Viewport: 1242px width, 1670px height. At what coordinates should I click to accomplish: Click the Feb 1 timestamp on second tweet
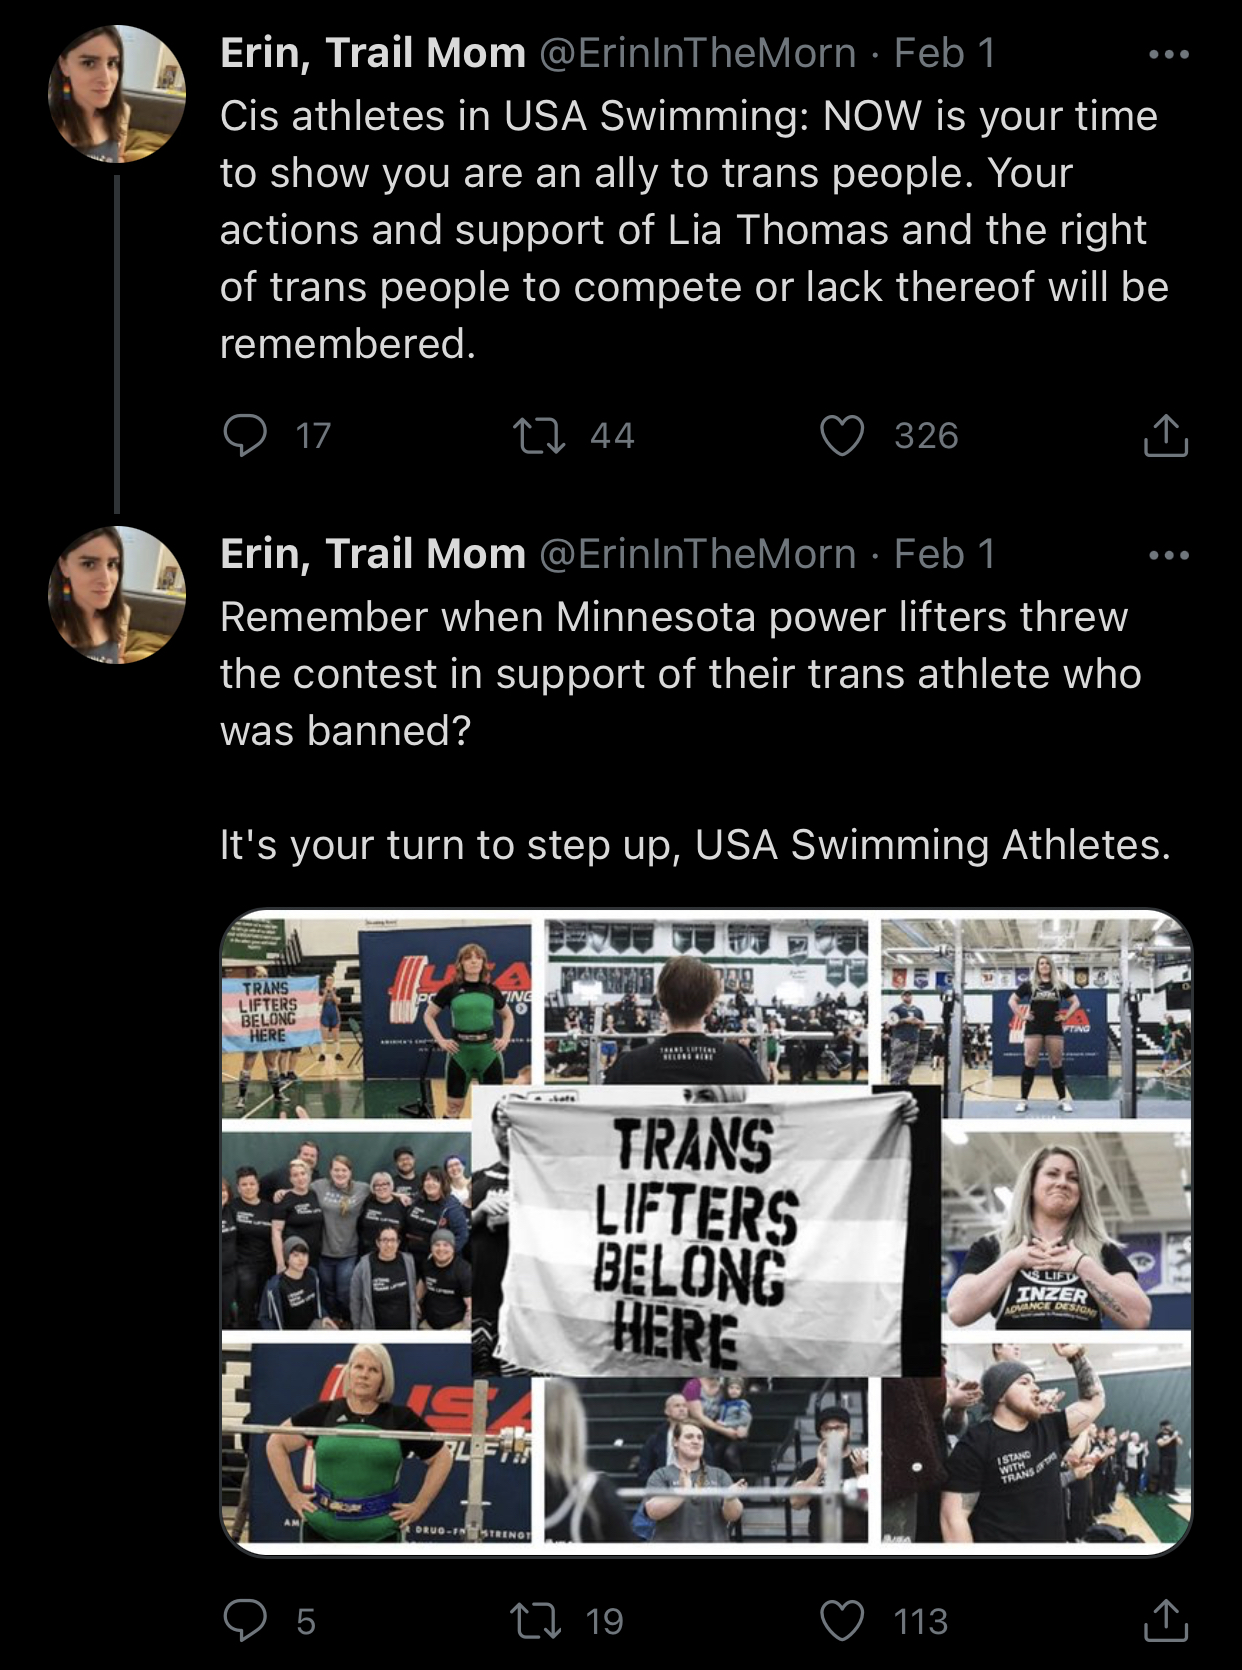point(944,555)
